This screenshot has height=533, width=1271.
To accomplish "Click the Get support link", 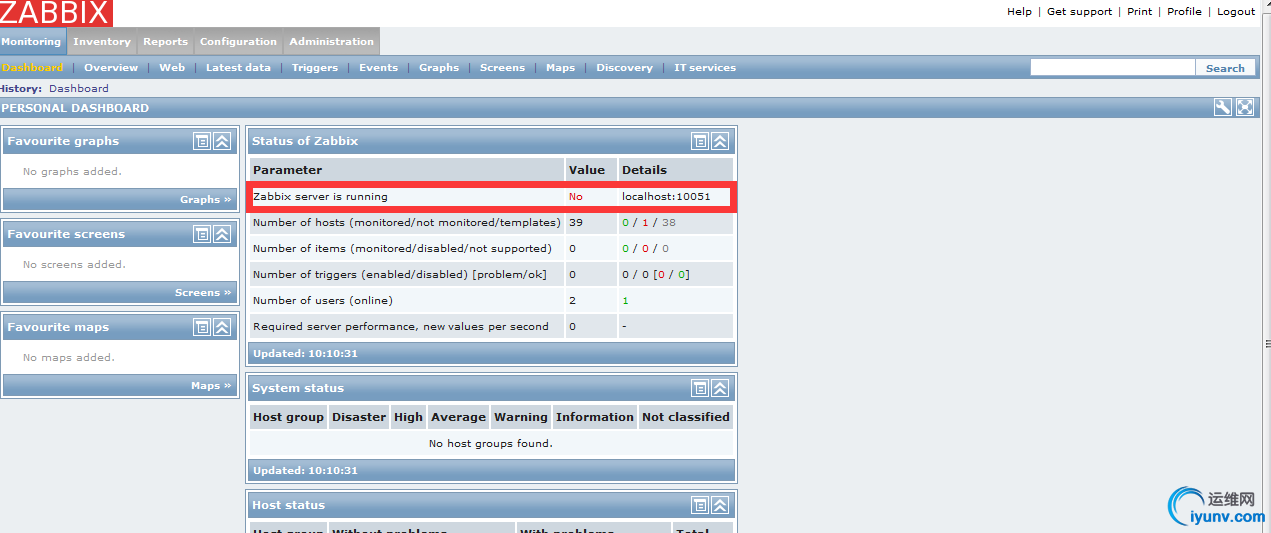I will click(x=1079, y=12).
